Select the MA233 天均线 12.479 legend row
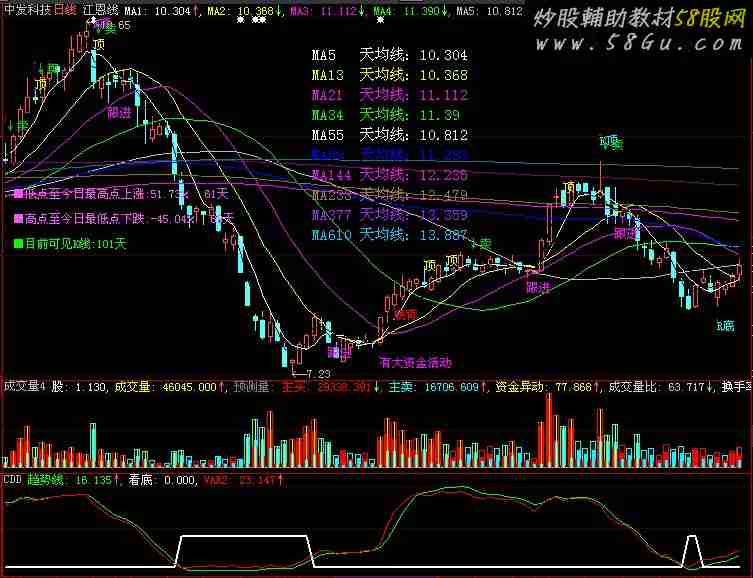This screenshot has height=578, width=753. point(389,195)
